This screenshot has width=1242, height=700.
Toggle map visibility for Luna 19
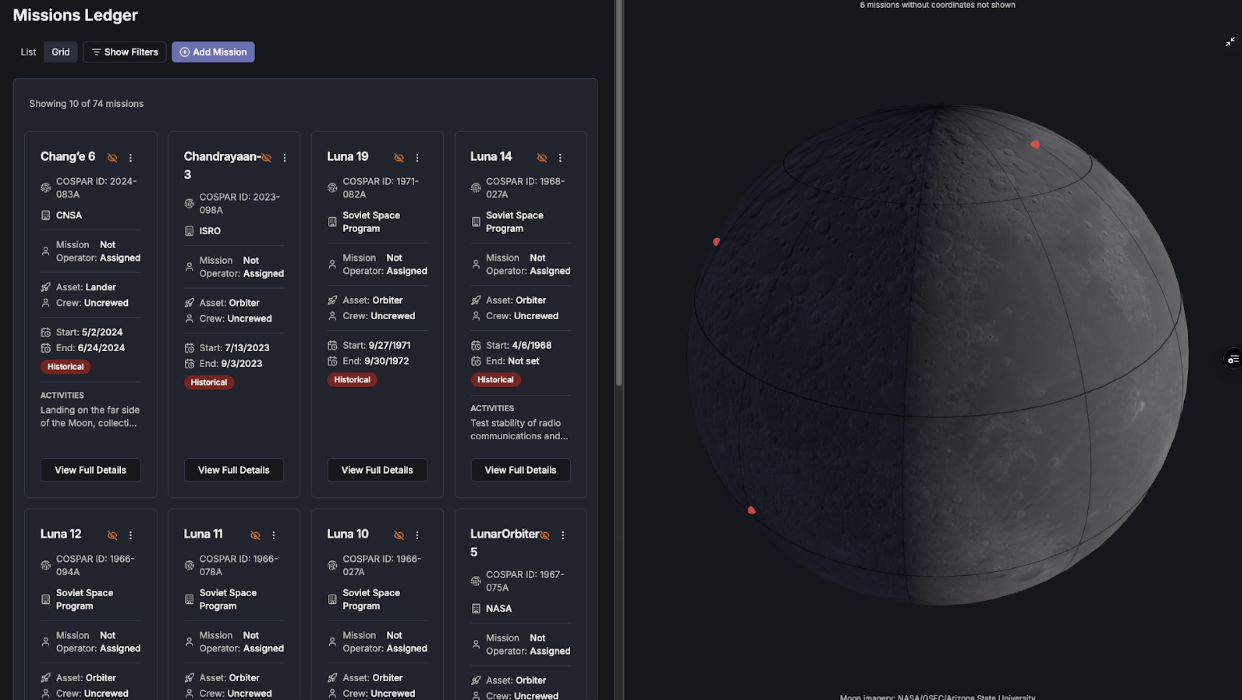point(399,158)
